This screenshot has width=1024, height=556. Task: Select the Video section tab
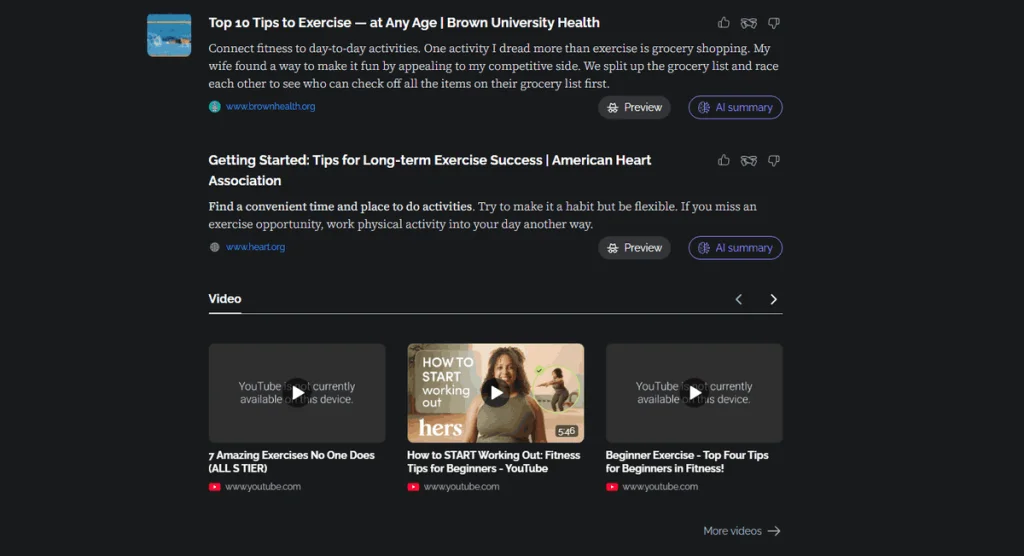tap(225, 299)
